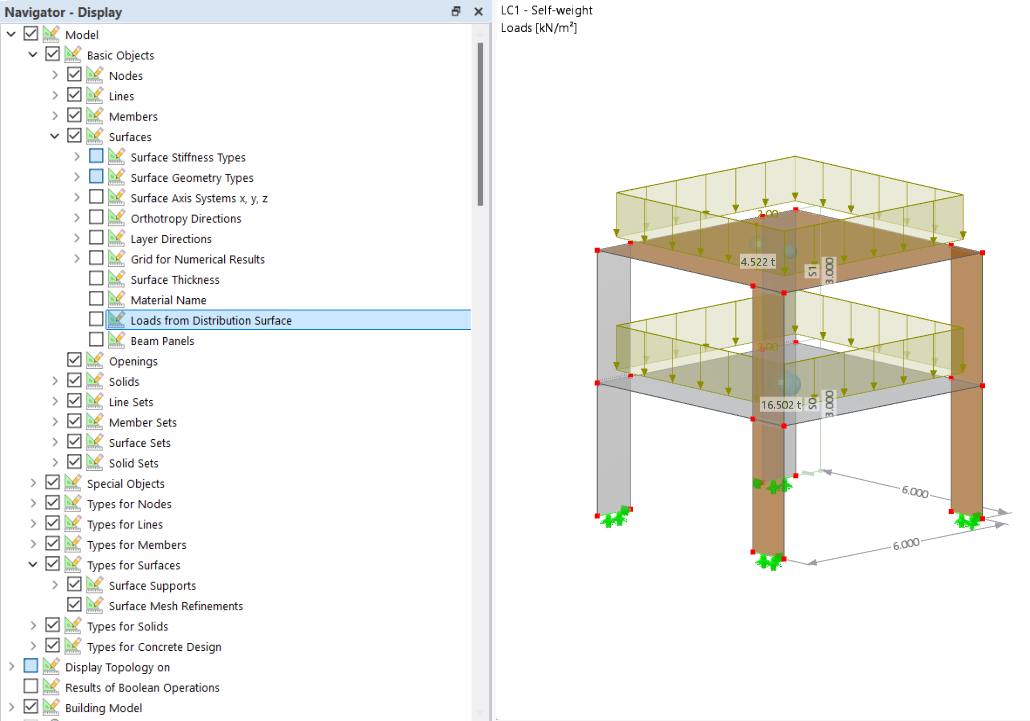Image resolution: width=1030 pixels, height=721 pixels.
Task: Expand the Building Model node
Action: pyautogui.click(x=11, y=707)
